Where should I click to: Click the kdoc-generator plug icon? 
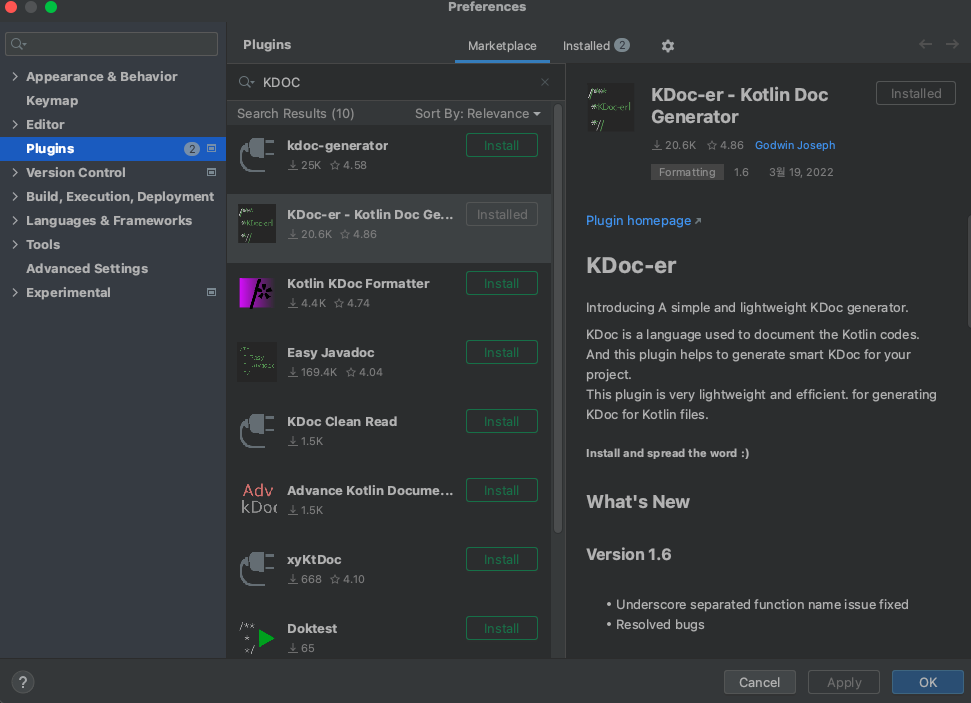(x=257, y=155)
